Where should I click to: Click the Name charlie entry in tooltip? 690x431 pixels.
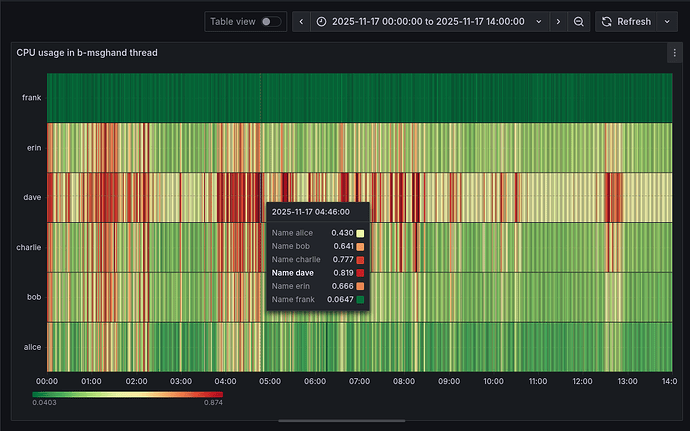click(296, 259)
